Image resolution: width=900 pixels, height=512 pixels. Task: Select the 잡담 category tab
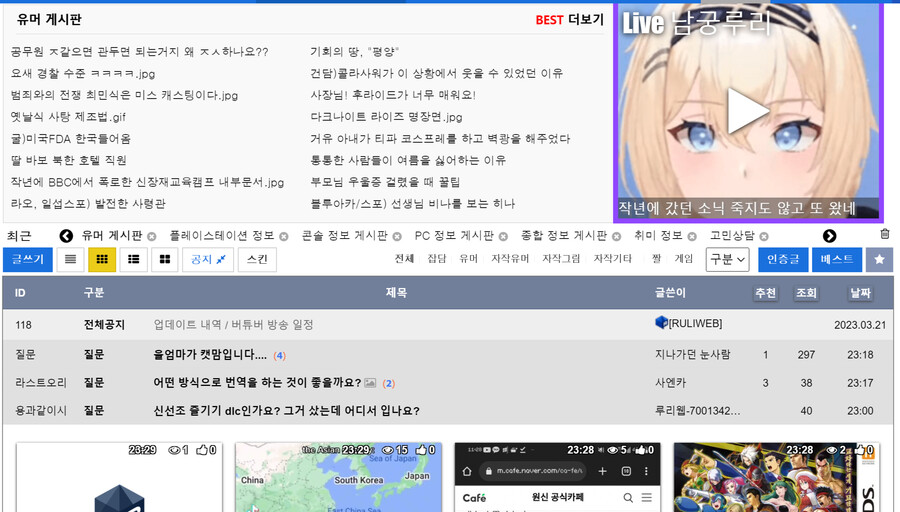click(436, 259)
